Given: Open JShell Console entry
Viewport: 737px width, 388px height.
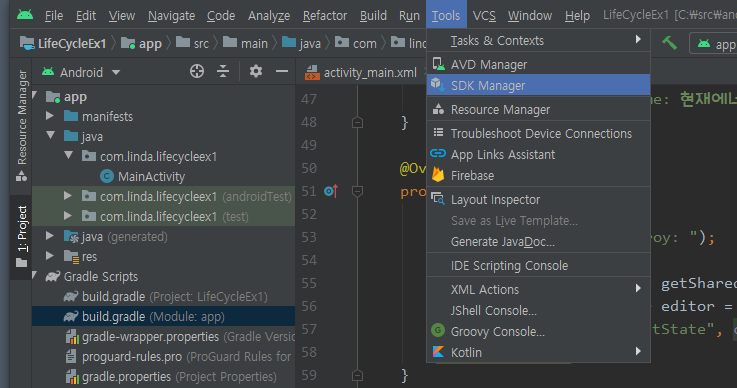Looking at the screenshot, I should [538, 310].
